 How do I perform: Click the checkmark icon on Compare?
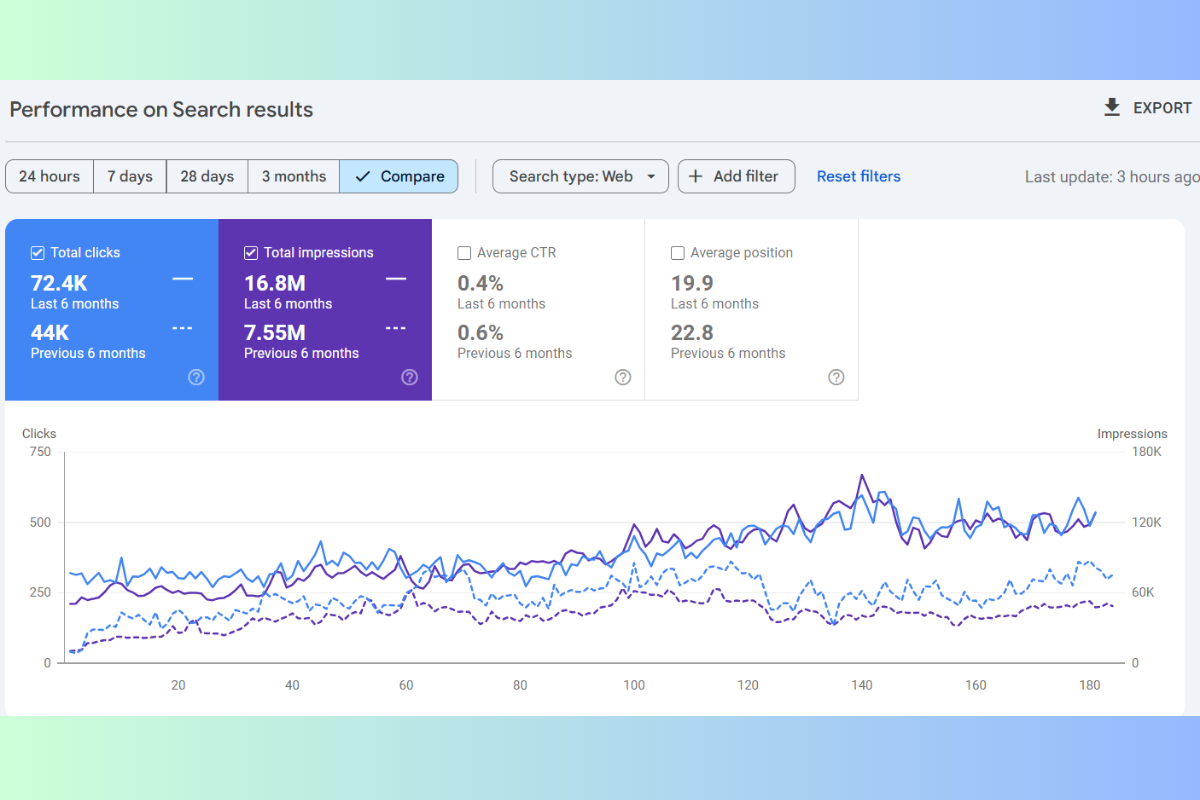pos(362,176)
